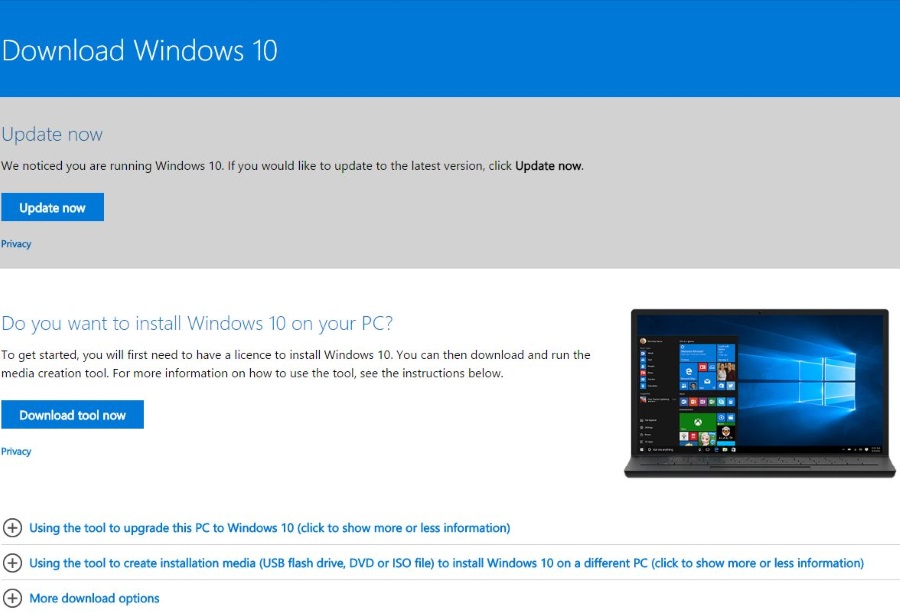
Task: Click the 'Update now' section heading
Action: 52,134
